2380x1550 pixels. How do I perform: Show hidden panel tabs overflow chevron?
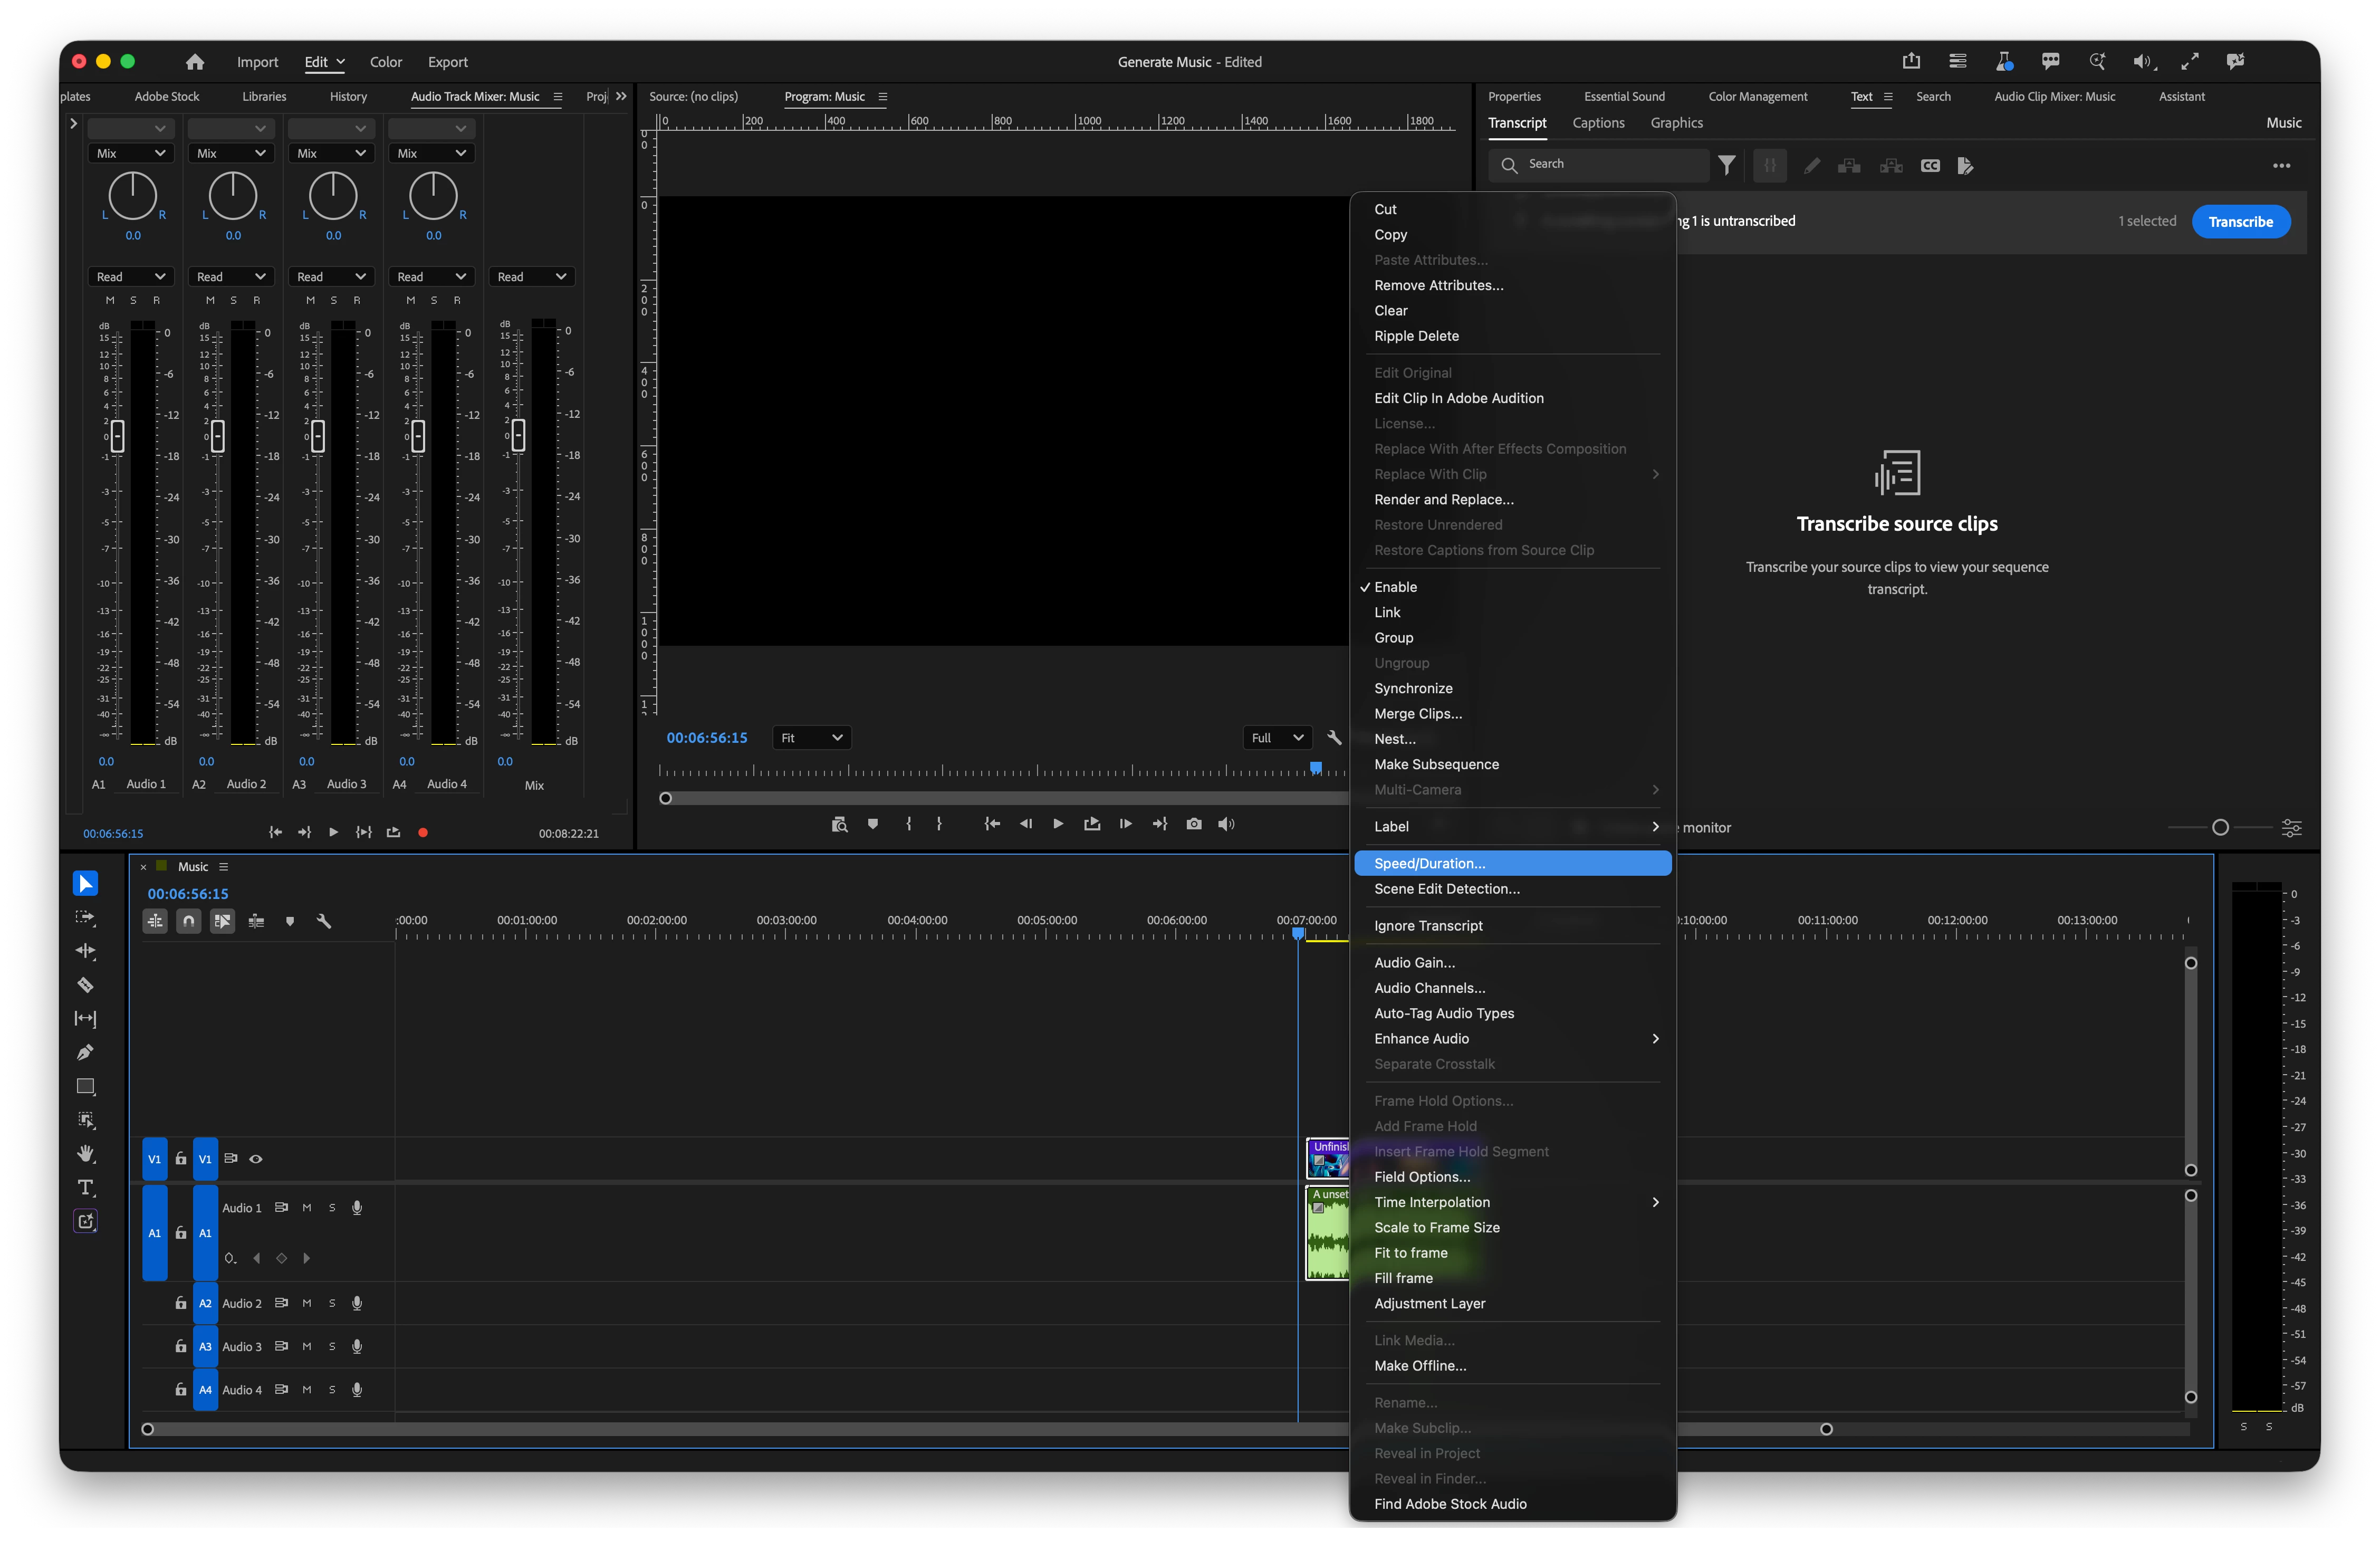coord(621,96)
